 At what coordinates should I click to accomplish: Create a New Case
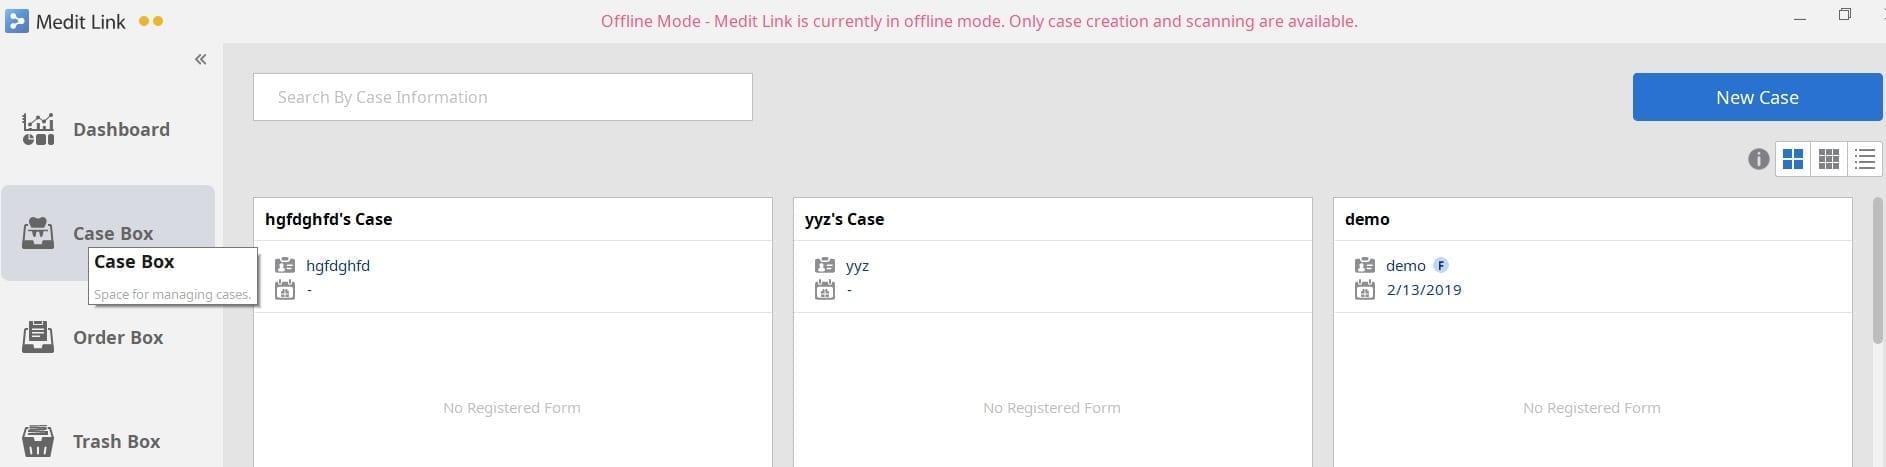(1757, 97)
